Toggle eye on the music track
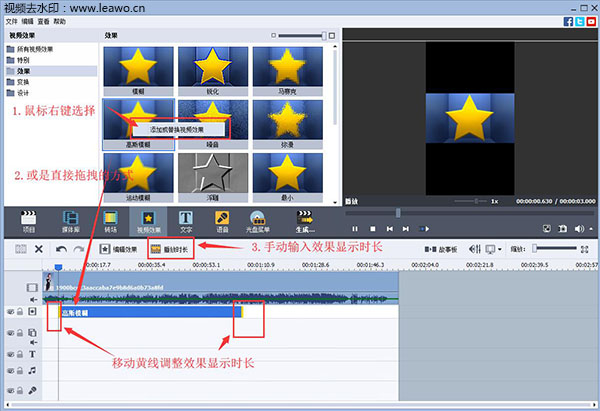 pyautogui.click(x=11, y=370)
